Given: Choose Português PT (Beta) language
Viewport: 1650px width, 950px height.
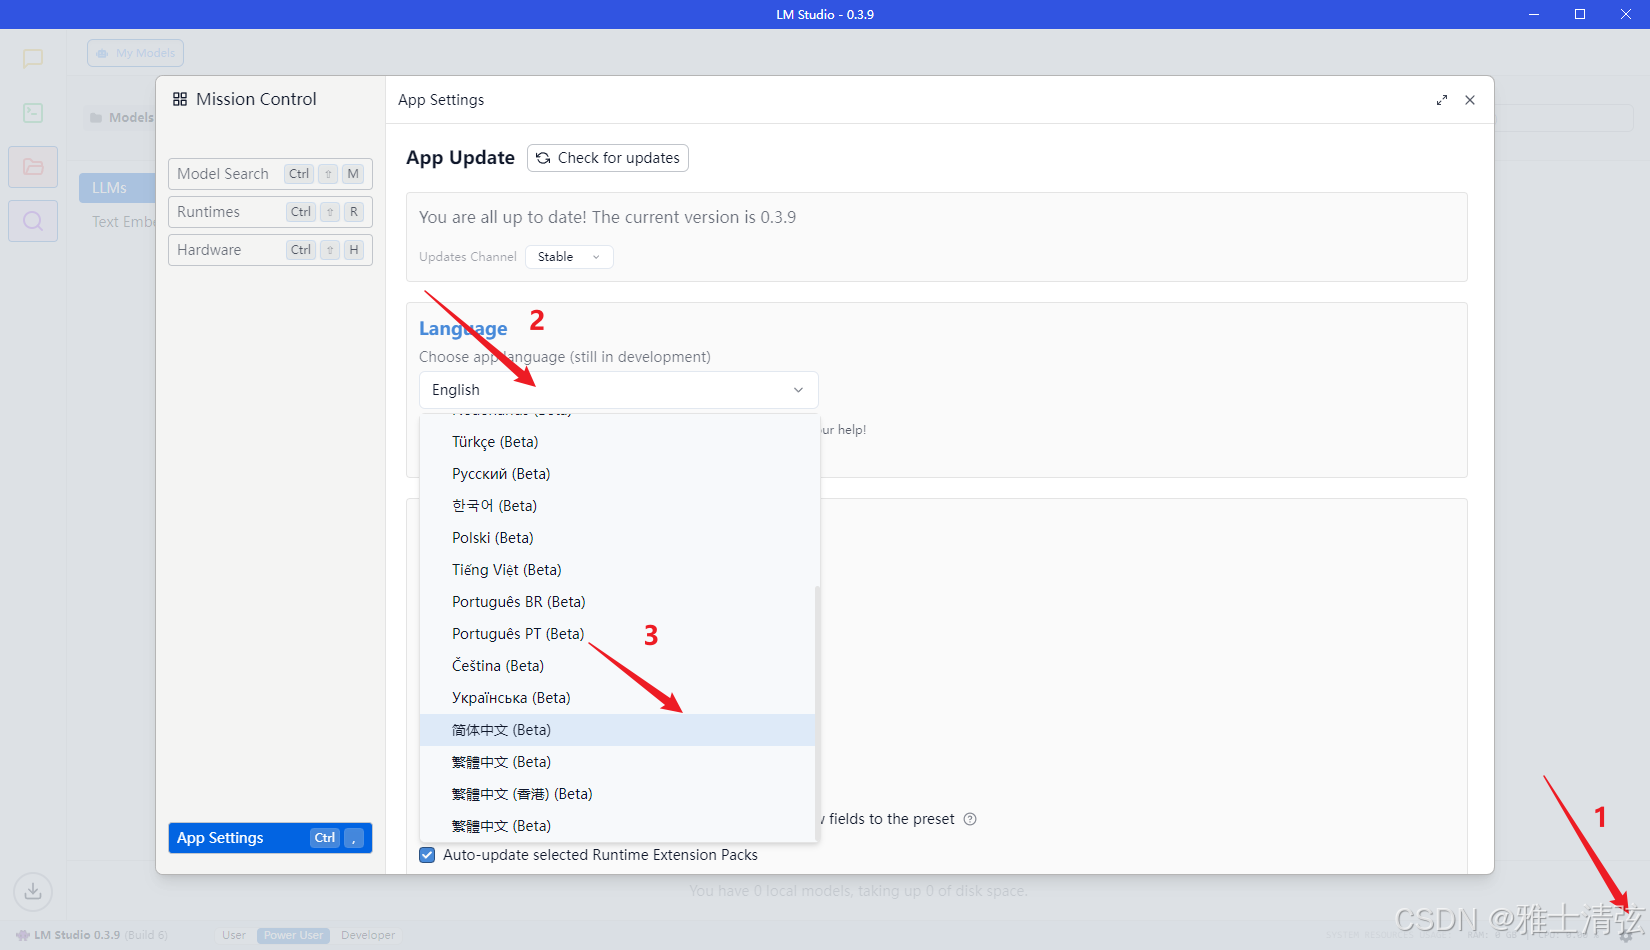Looking at the screenshot, I should pos(617,634).
